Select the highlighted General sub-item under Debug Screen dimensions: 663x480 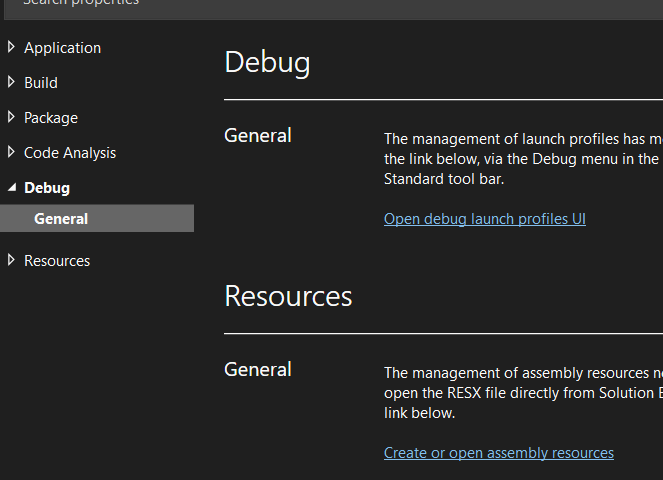click(97, 218)
